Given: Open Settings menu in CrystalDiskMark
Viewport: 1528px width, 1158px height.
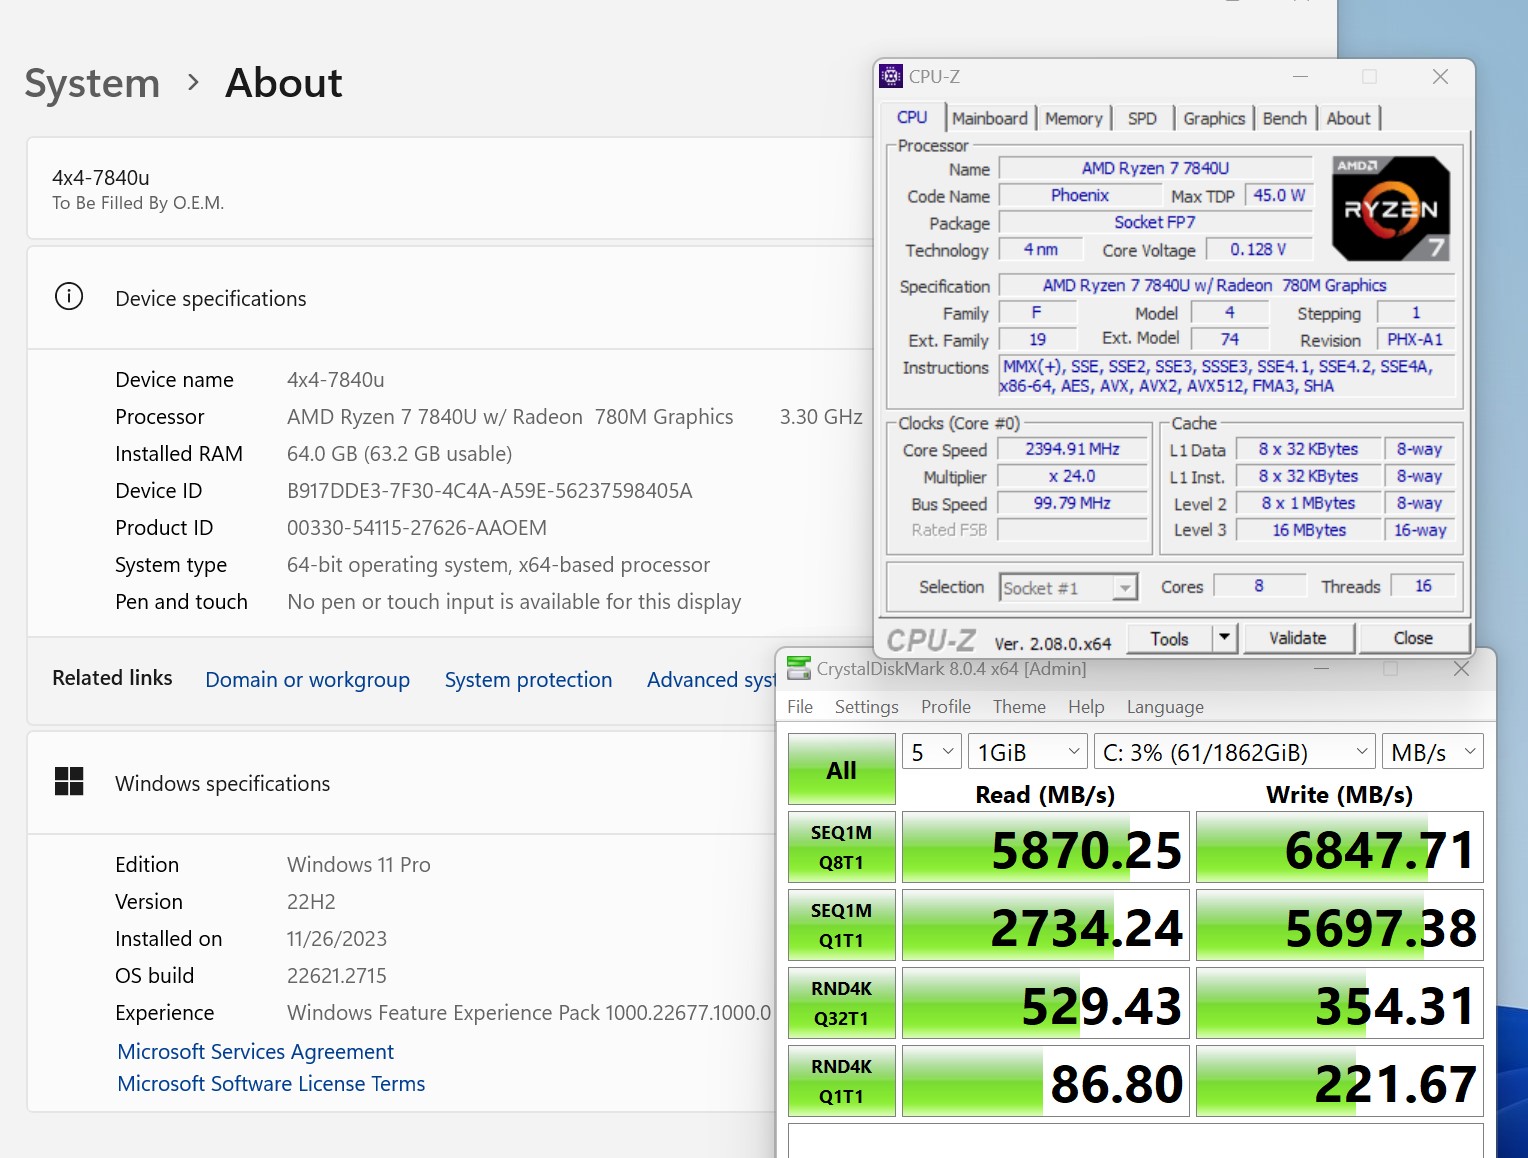Looking at the screenshot, I should click(x=866, y=707).
